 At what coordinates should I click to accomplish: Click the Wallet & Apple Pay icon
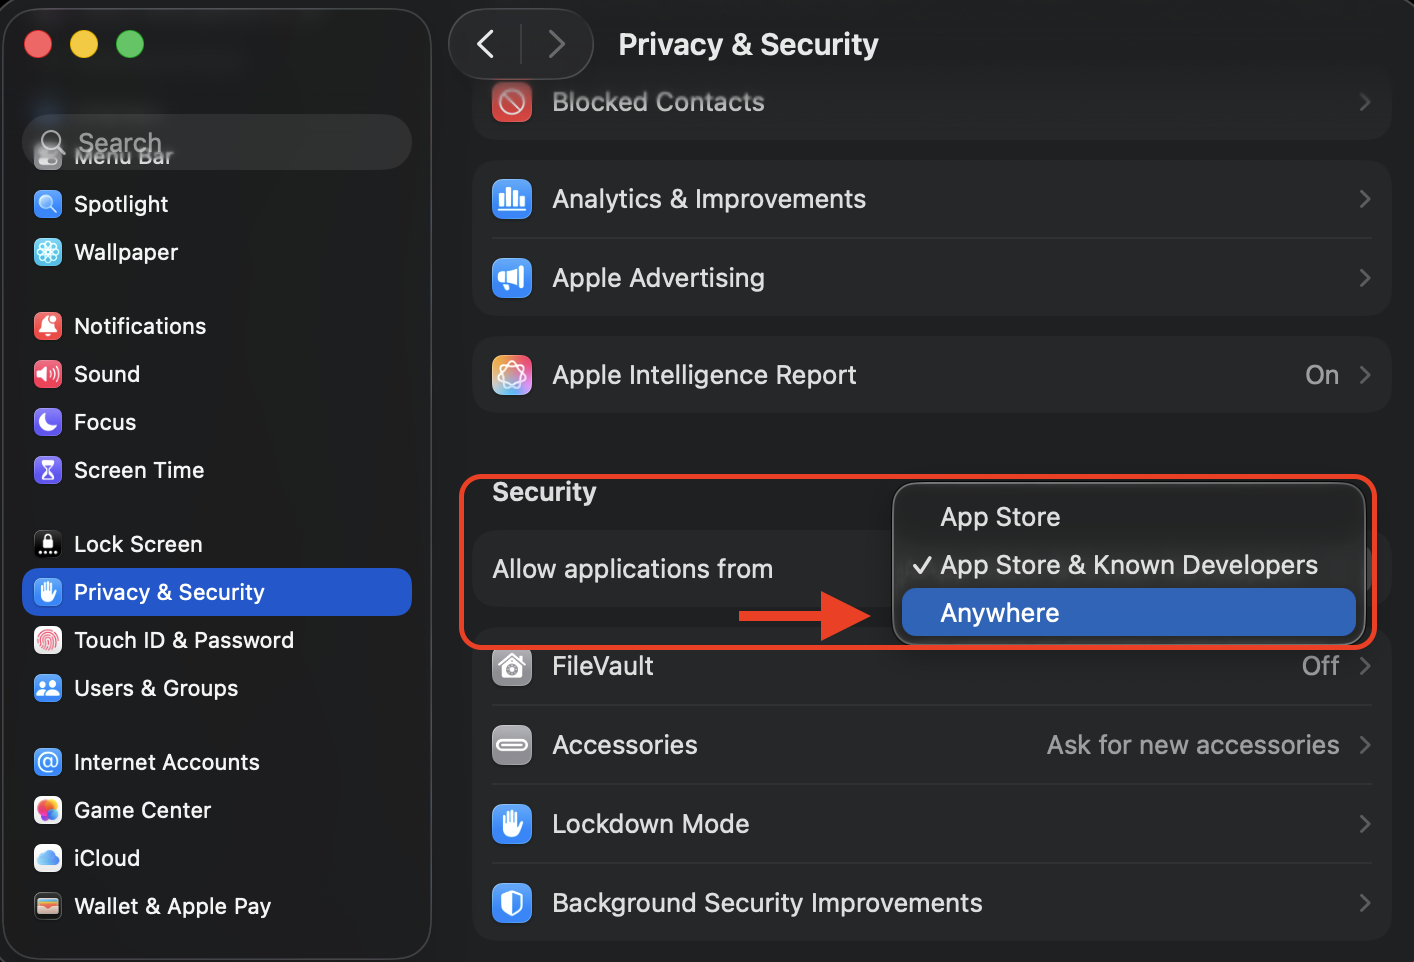[x=48, y=906]
